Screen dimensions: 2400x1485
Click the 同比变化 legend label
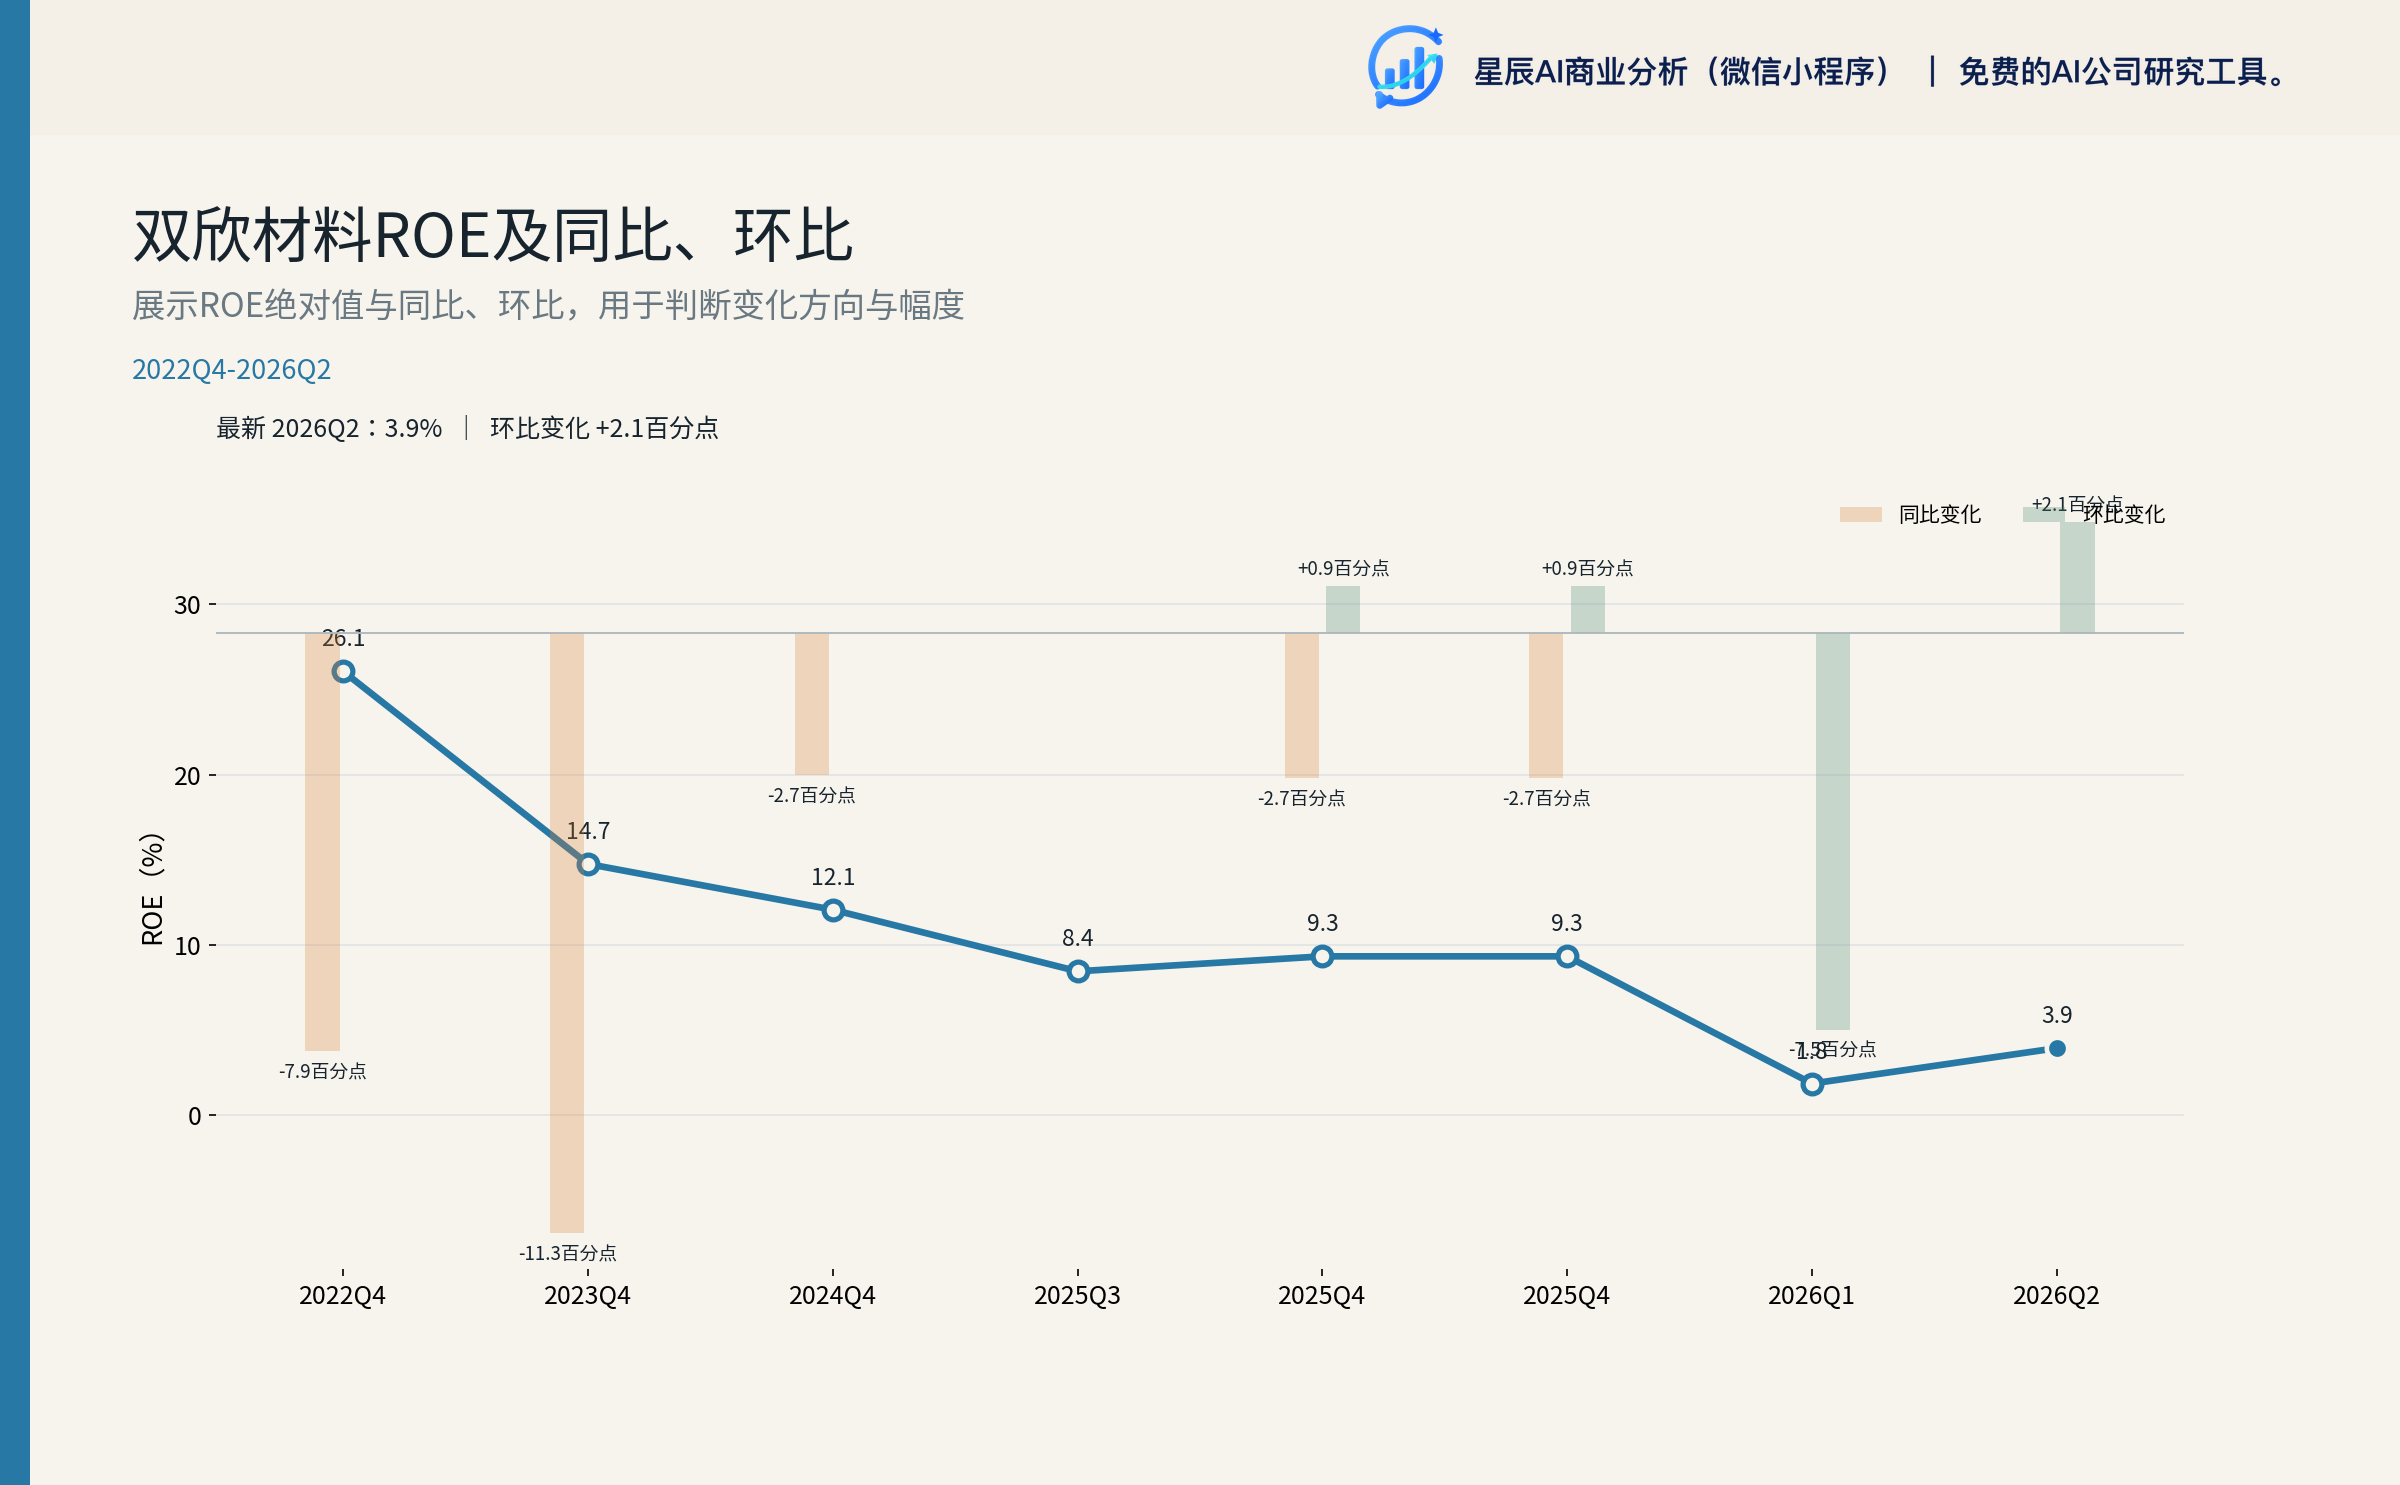1939,514
